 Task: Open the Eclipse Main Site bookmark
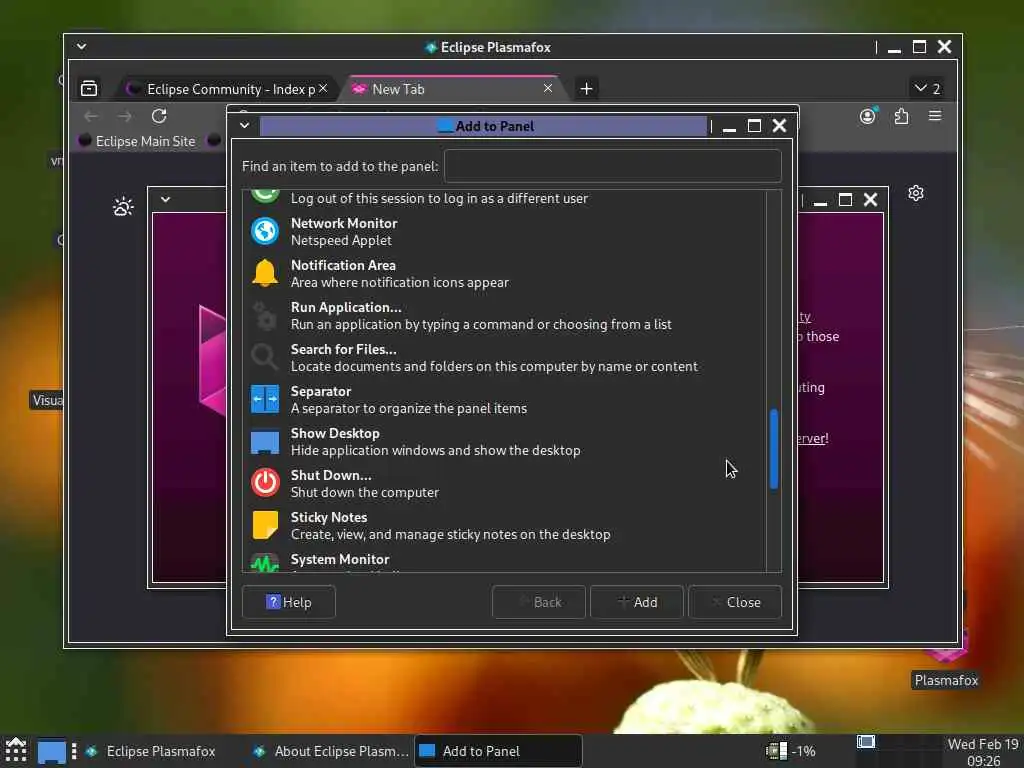(137, 141)
